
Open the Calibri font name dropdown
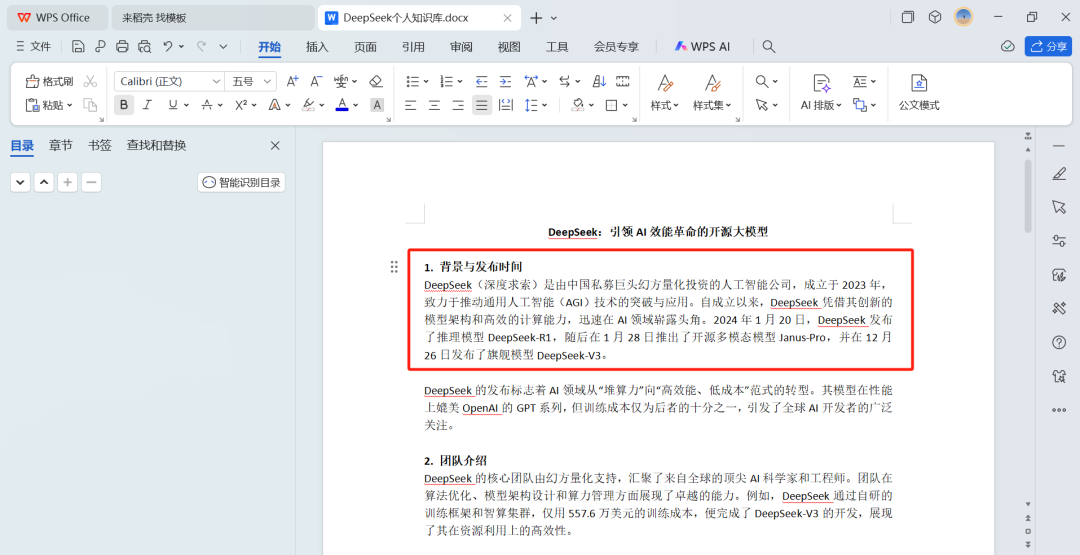168,81
